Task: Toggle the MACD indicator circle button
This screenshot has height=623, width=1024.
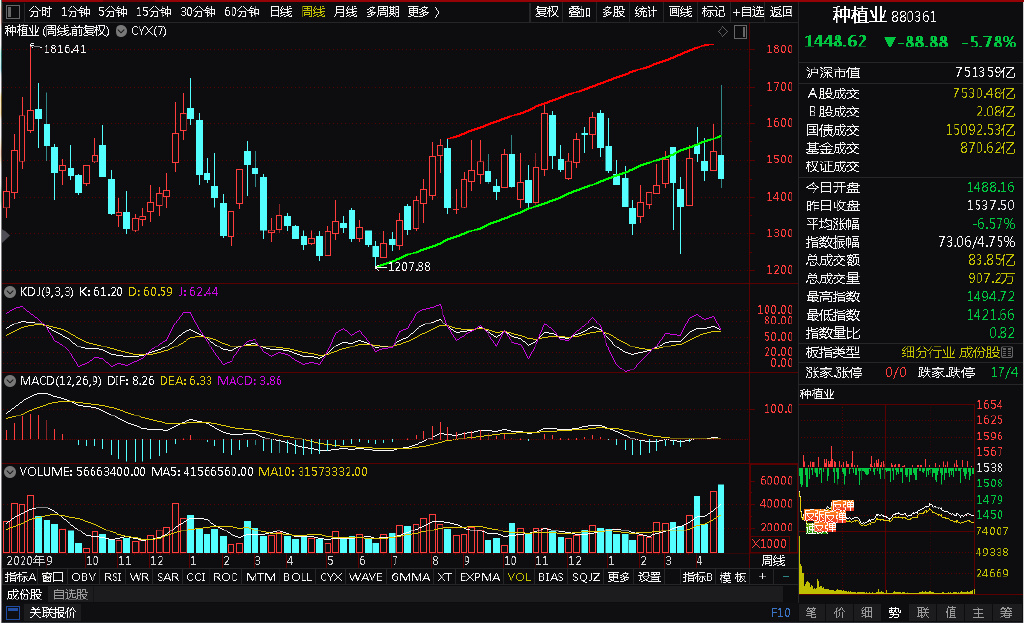Action: tap(10, 381)
